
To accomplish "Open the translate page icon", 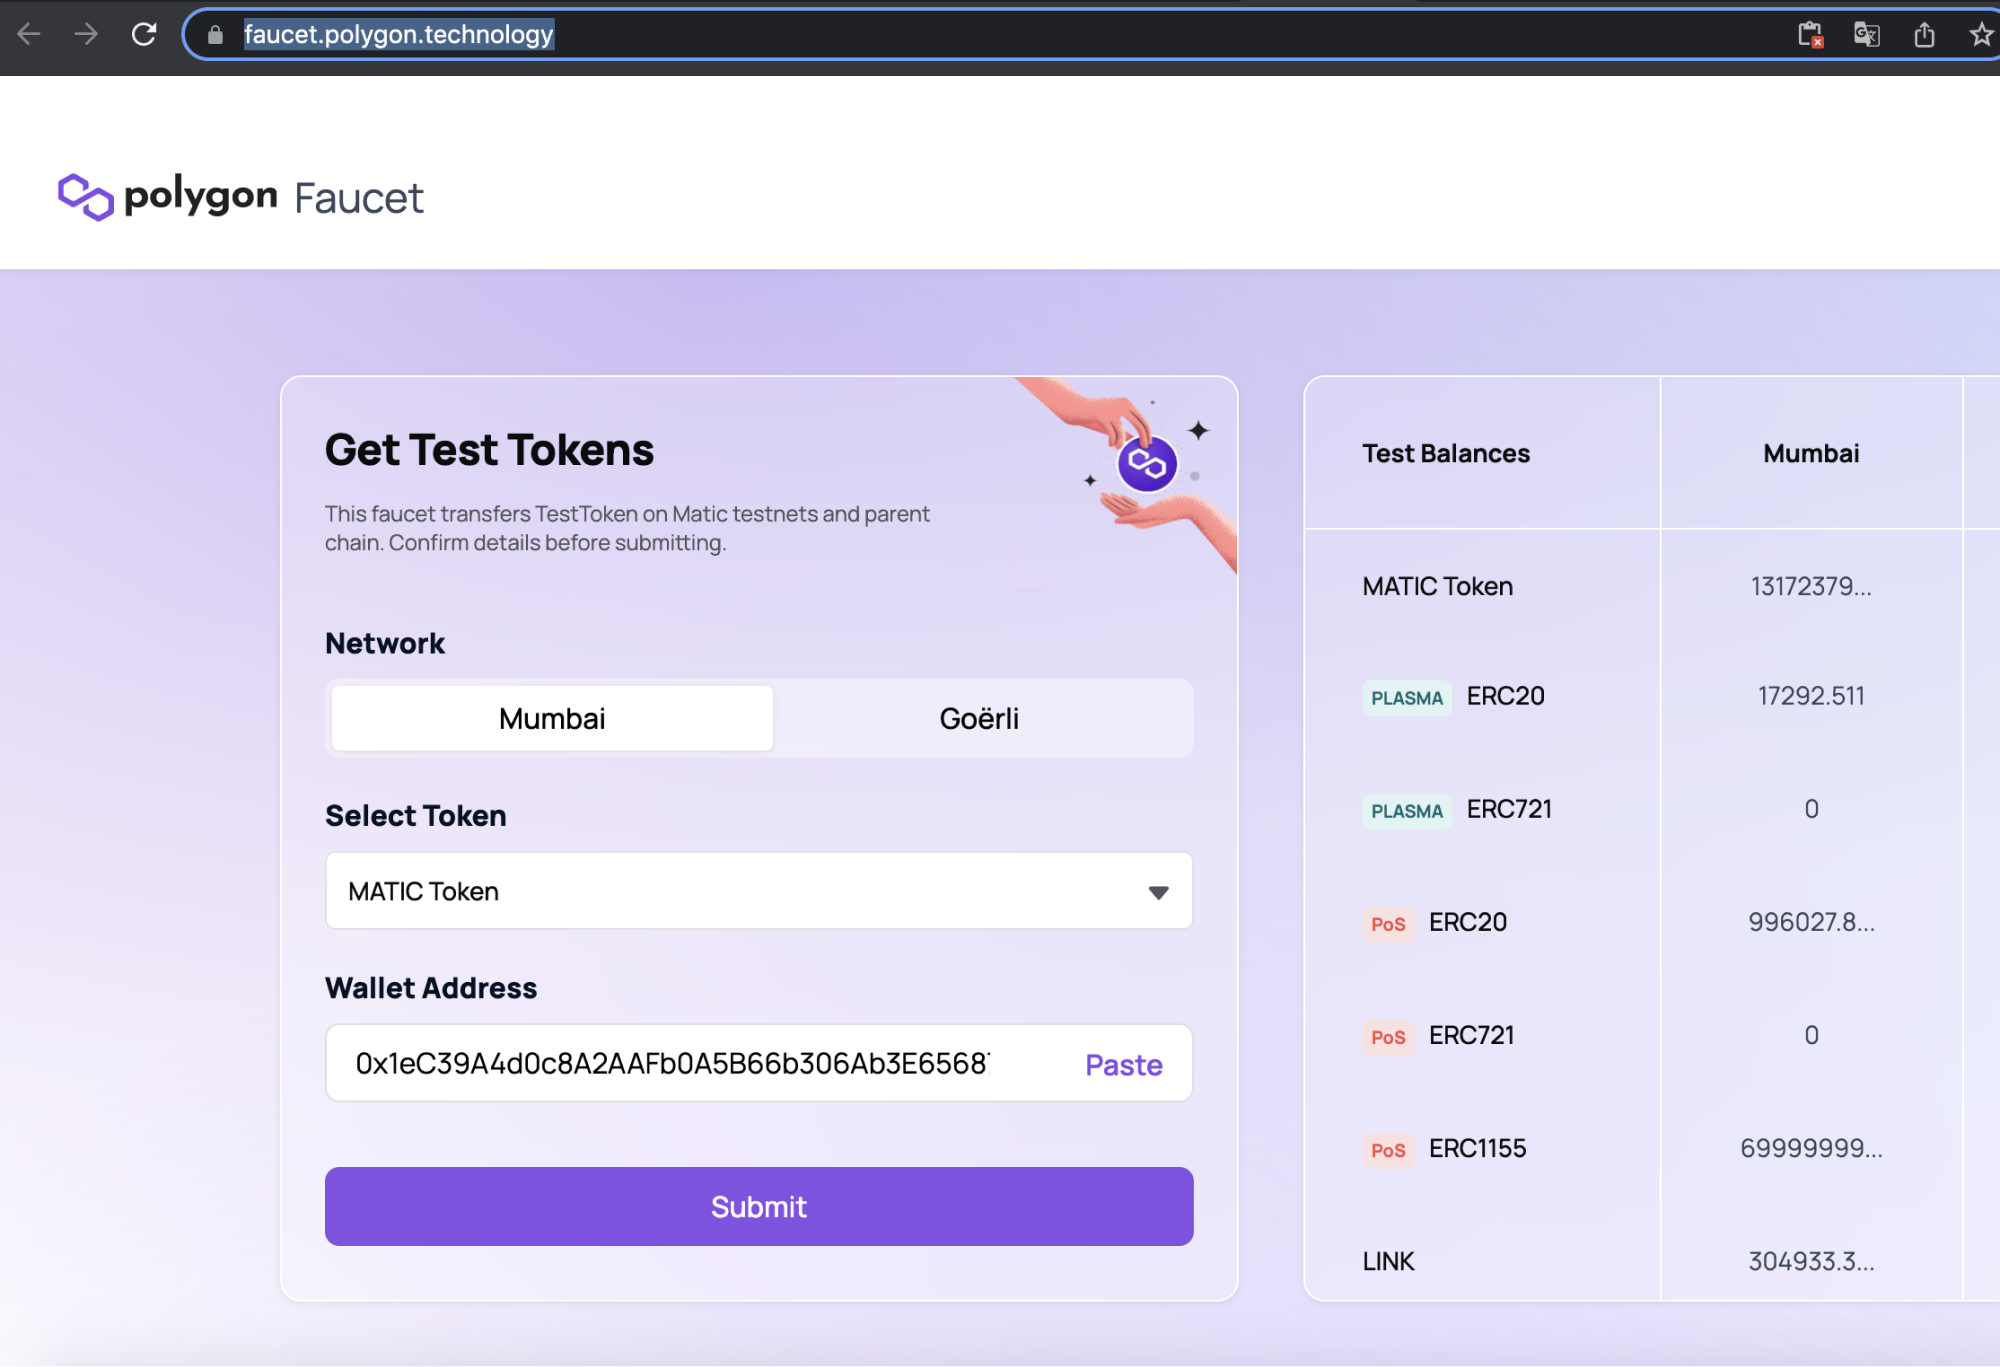I will click(x=1866, y=35).
